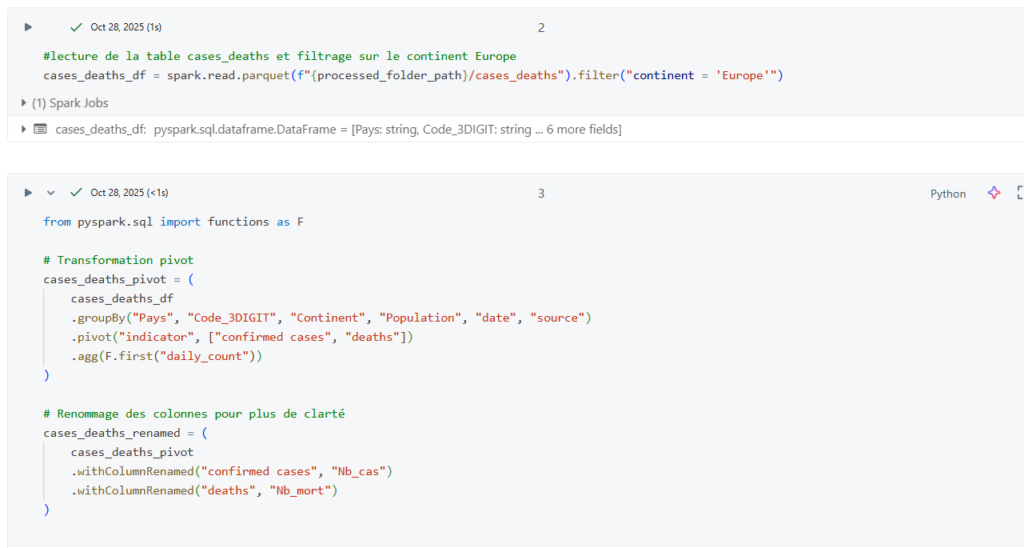
Task: Click the Oct 28, 2025 (1s) run timestamp
Action: (125, 27)
